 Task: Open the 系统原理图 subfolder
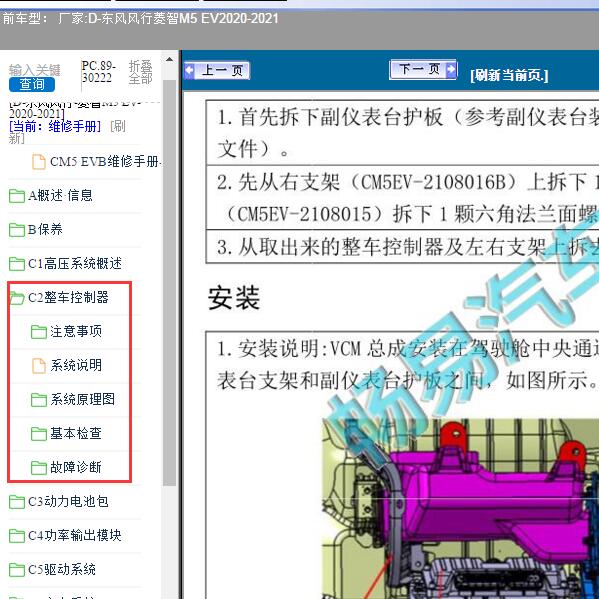(x=83, y=399)
